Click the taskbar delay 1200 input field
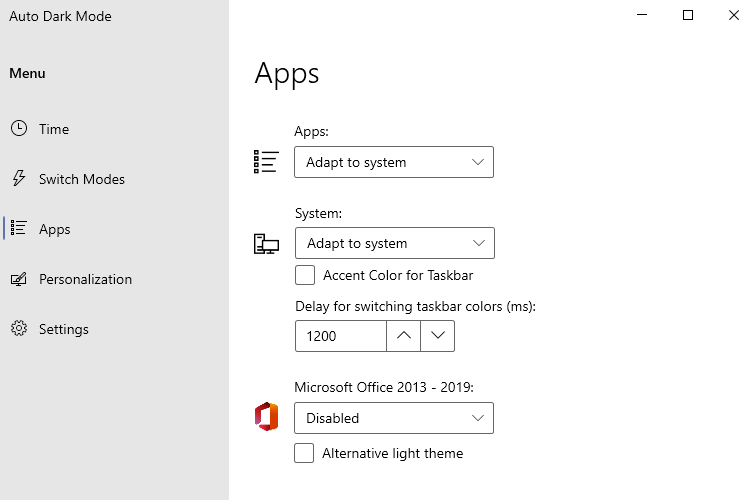750x500 pixels. click(341, 336)
